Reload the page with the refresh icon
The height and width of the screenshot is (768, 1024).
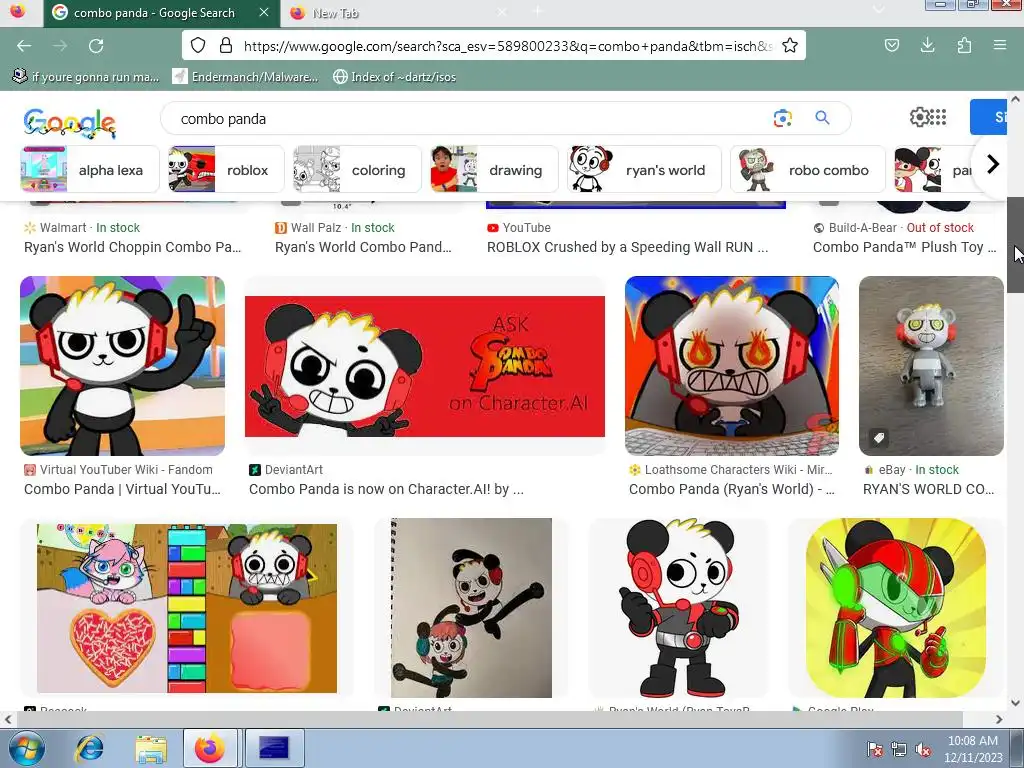(96, 46)
